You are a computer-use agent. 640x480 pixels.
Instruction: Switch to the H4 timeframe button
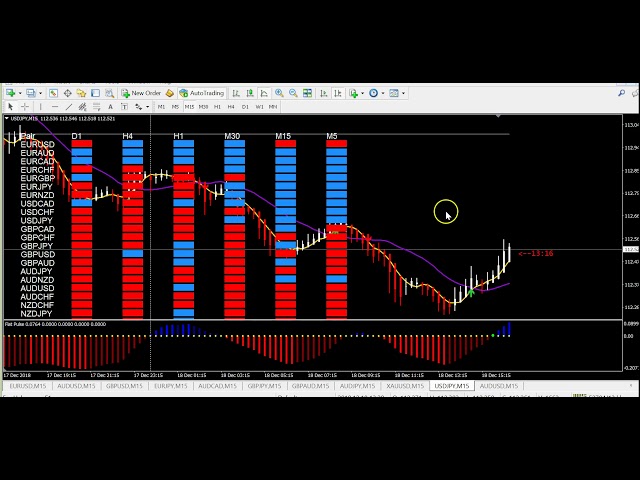(231, 106)
